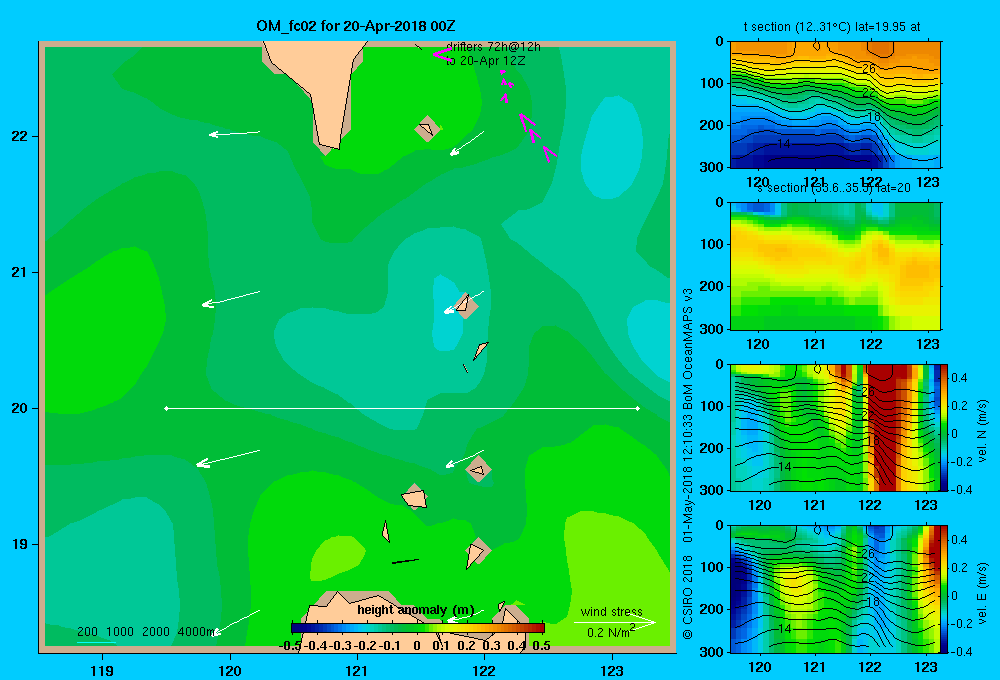Click latitude label '21' on main map axis
1000x680 pixels.
(x=20, y=272)
